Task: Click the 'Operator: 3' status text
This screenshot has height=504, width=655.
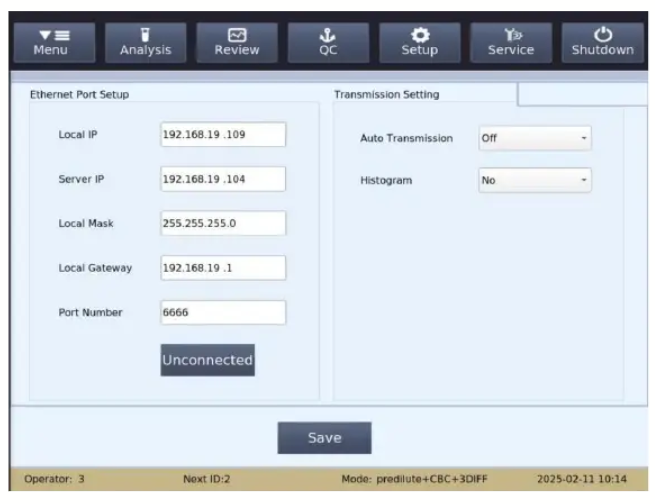Action: [x=54, y=479]
